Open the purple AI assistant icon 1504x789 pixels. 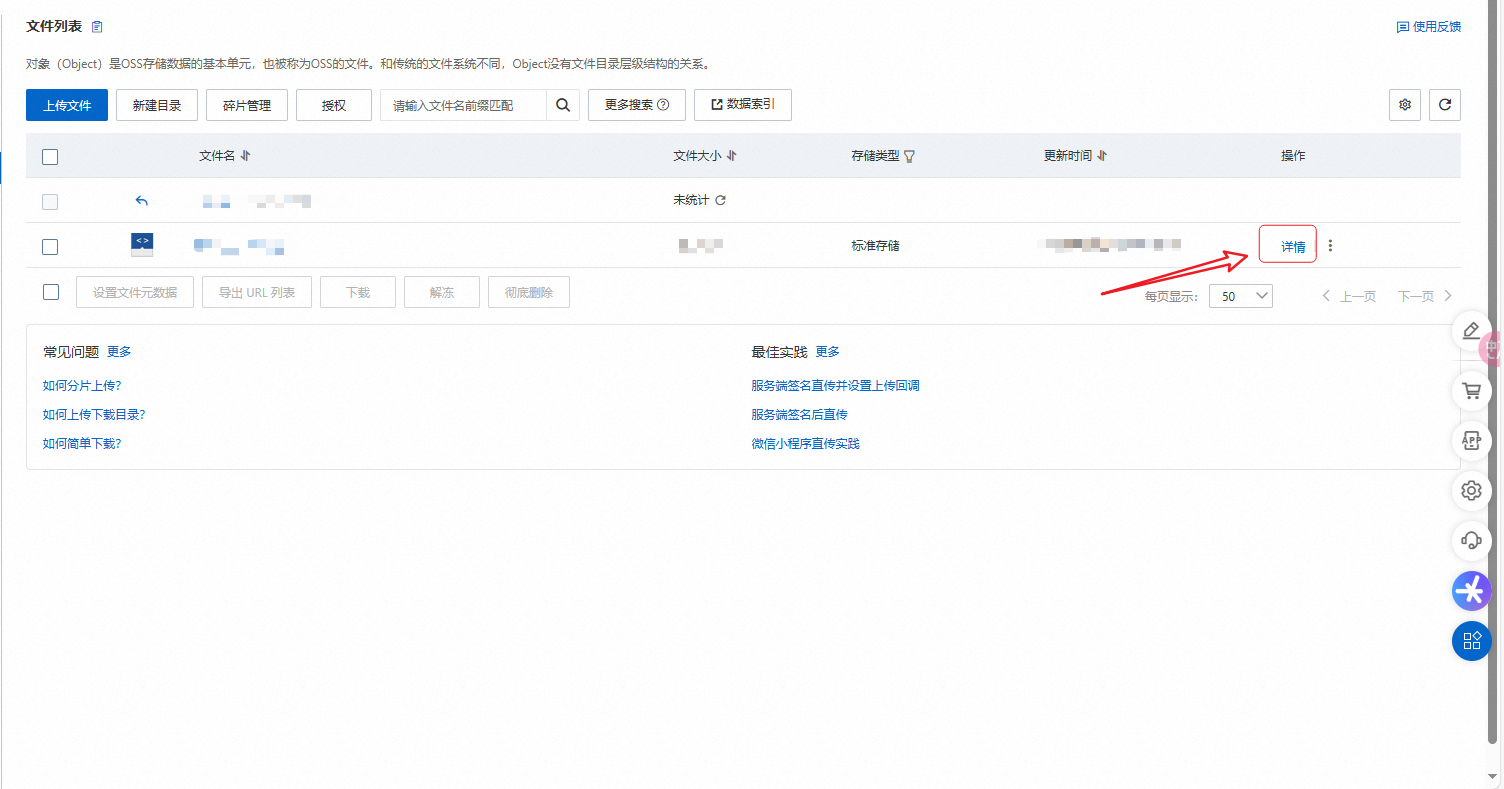(x=1471, y=591)
